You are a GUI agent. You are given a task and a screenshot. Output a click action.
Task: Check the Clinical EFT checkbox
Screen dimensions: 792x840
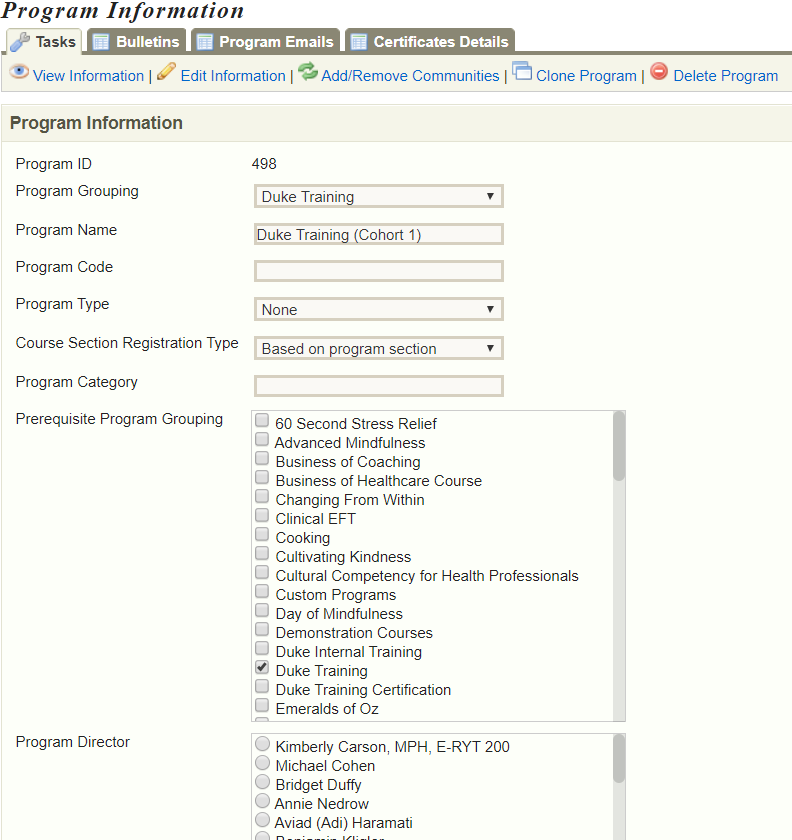(x=262, y=515)
